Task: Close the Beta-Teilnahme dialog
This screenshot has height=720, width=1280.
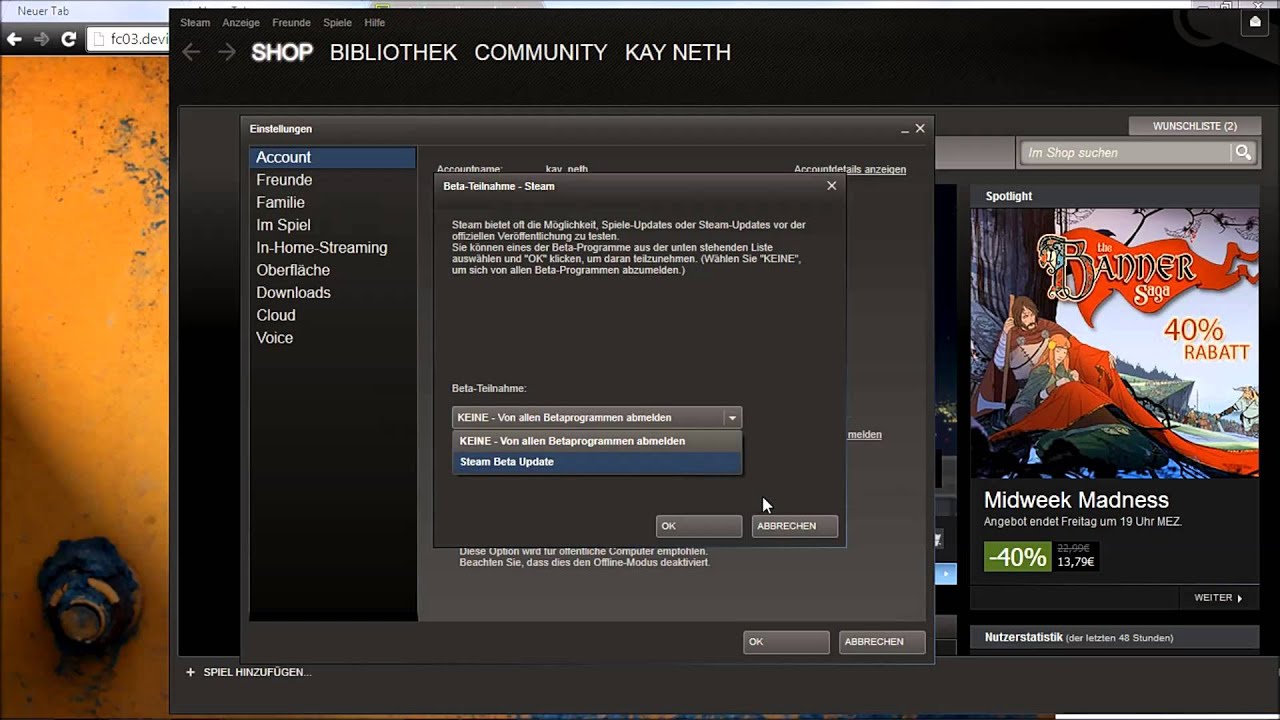Action: point(831,186)
